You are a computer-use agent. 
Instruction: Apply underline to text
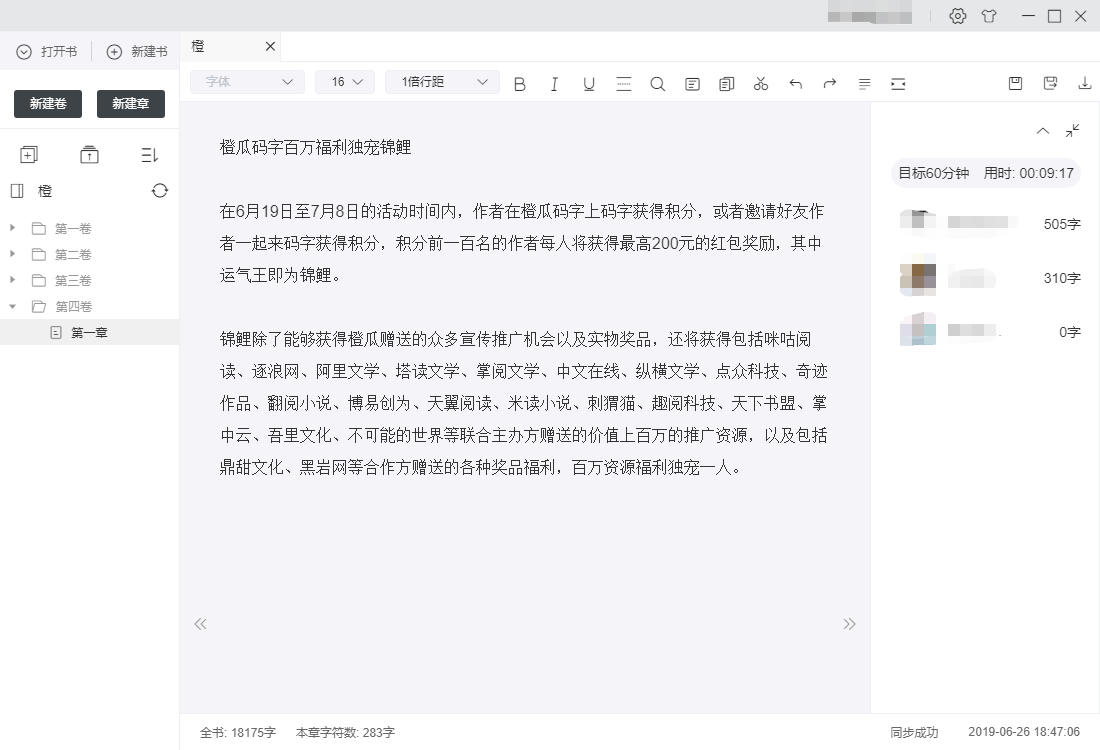[588, 84]
